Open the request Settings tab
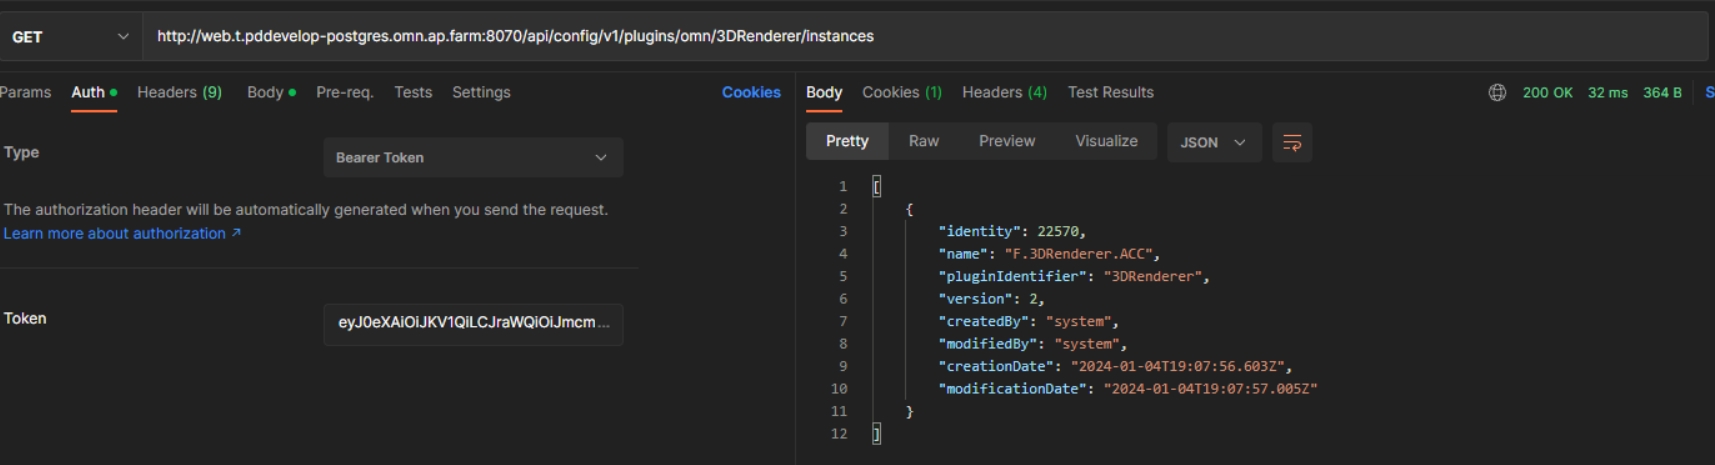The height and width of the screenshot is (465, 1715). click(x=481, y=92)
